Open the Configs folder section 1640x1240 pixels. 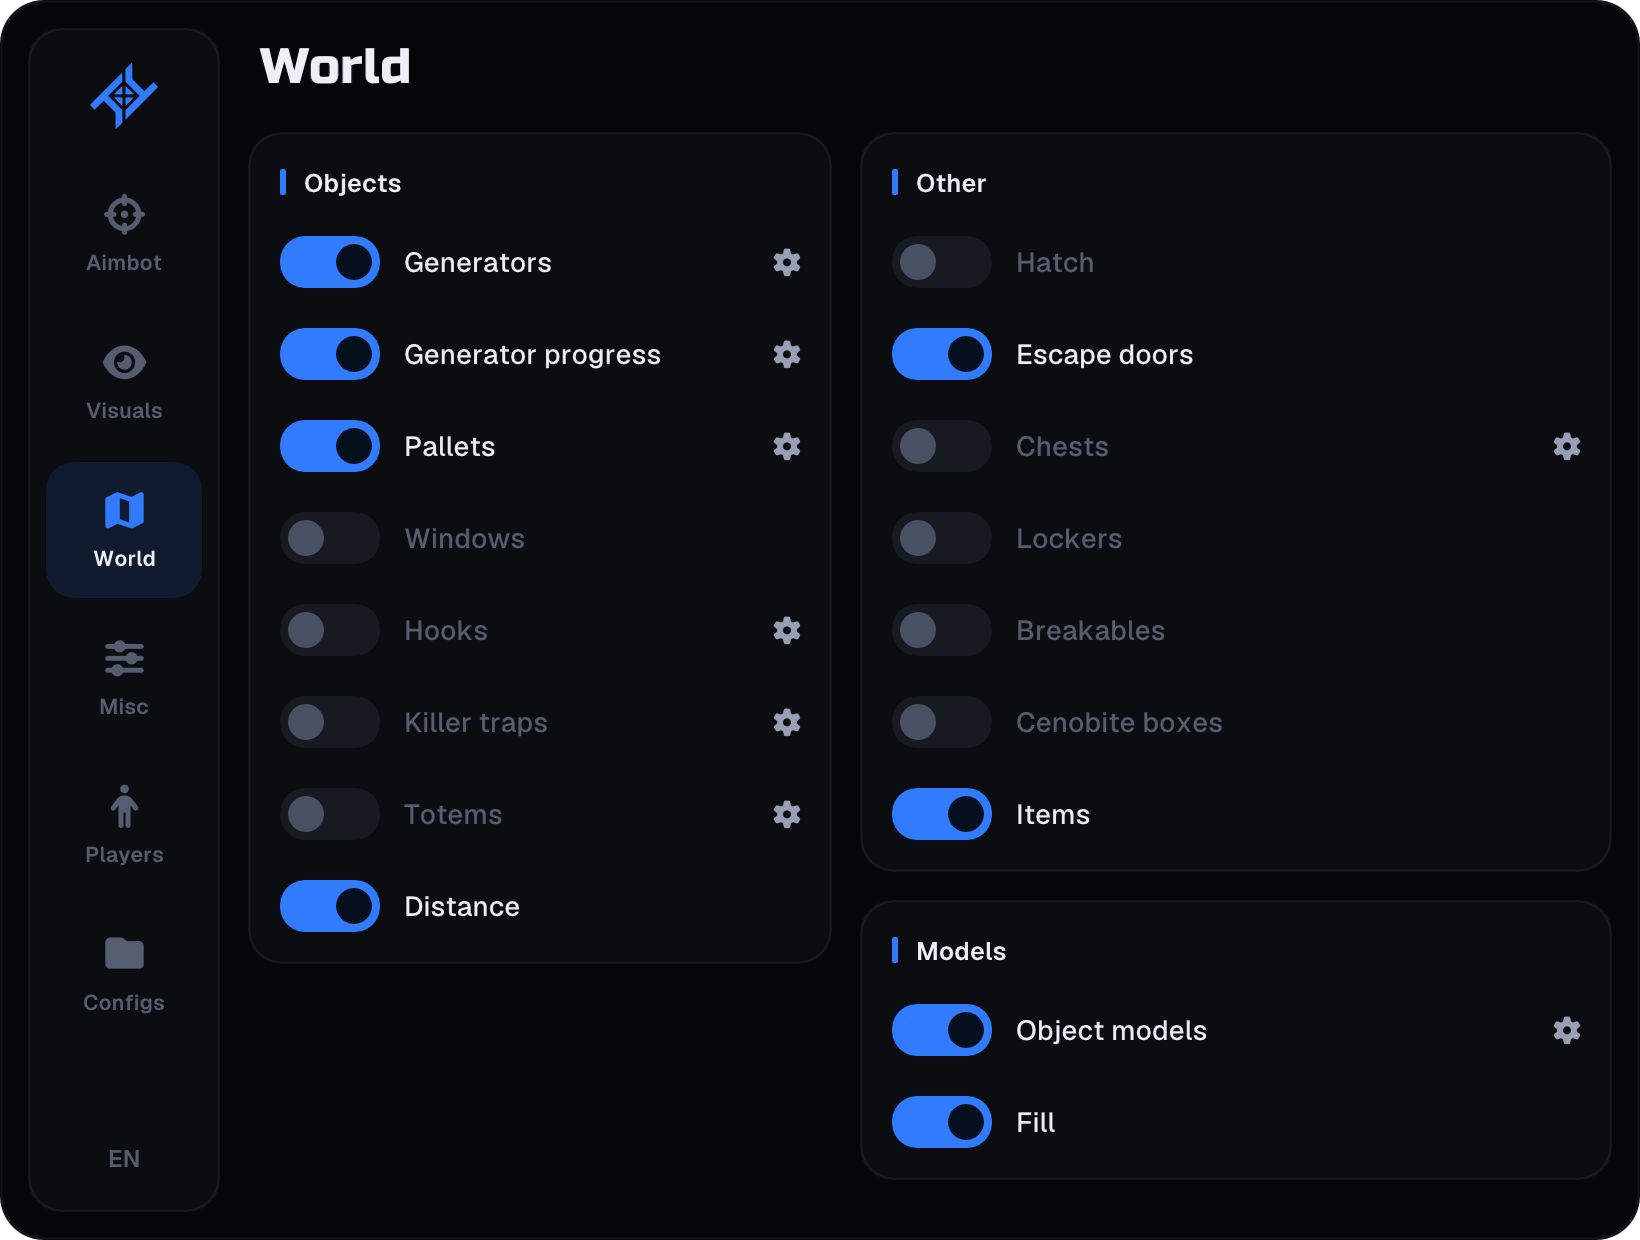(x=124, y=974)
